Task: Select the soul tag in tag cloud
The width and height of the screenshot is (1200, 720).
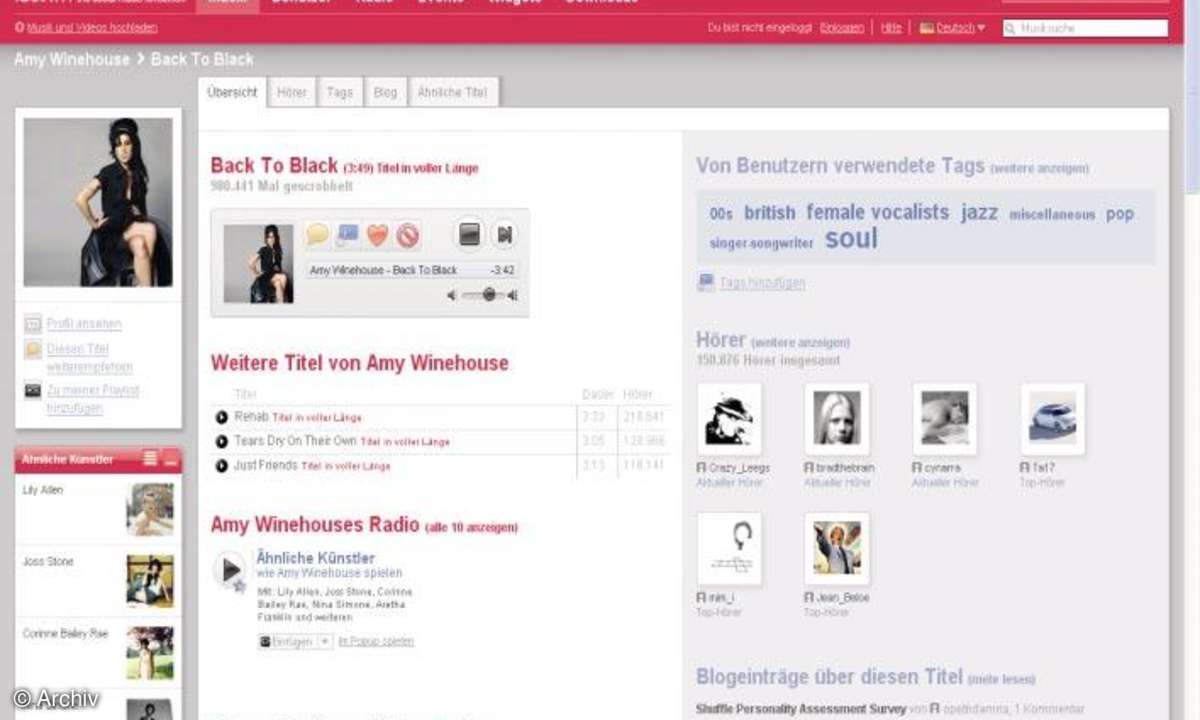Action: (851, 238)
